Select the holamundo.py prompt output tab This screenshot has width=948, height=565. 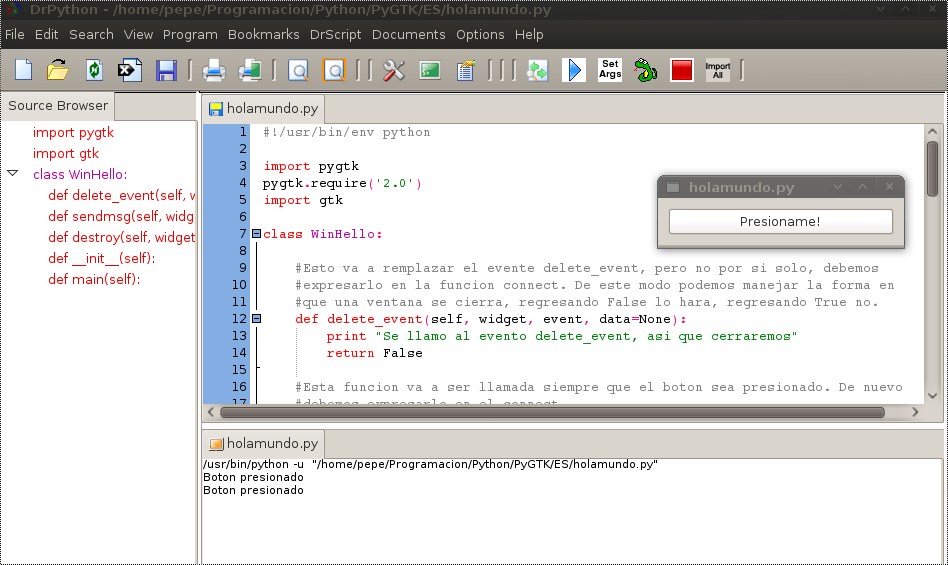[x=263, y=444]
